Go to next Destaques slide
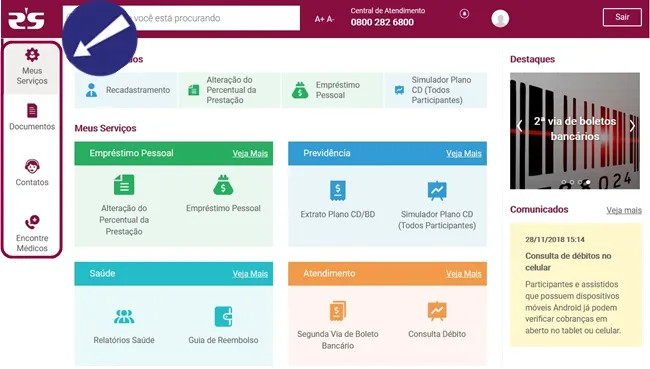650x369 pixels. (x=632, y=126)
